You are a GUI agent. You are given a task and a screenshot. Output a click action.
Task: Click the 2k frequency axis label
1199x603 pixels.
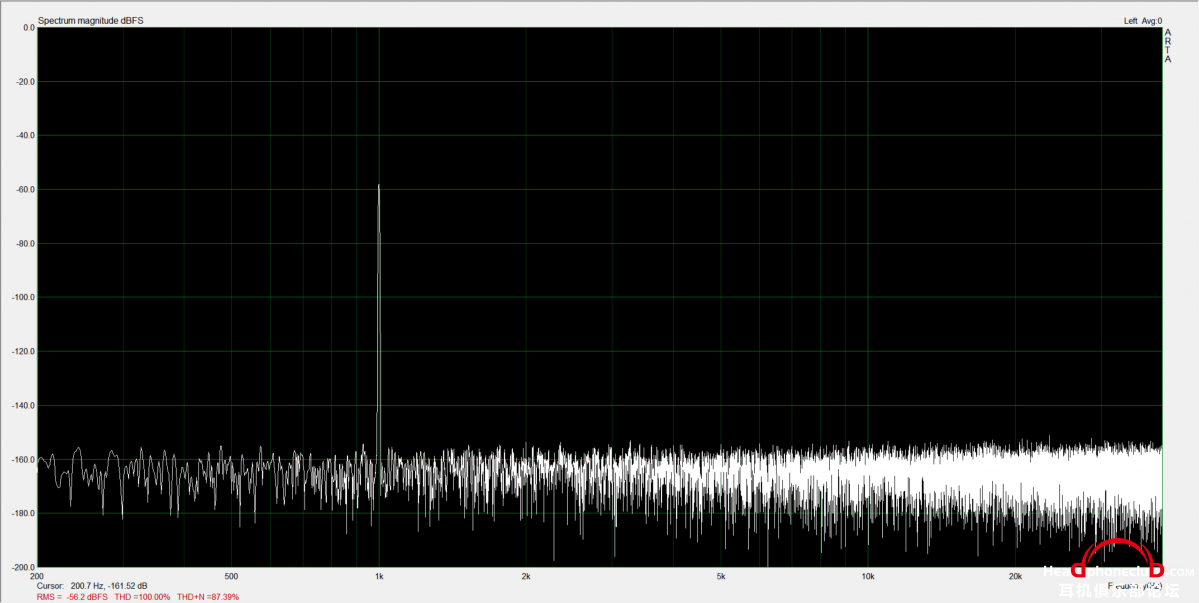pyautogui.click(x=526, y=575)
